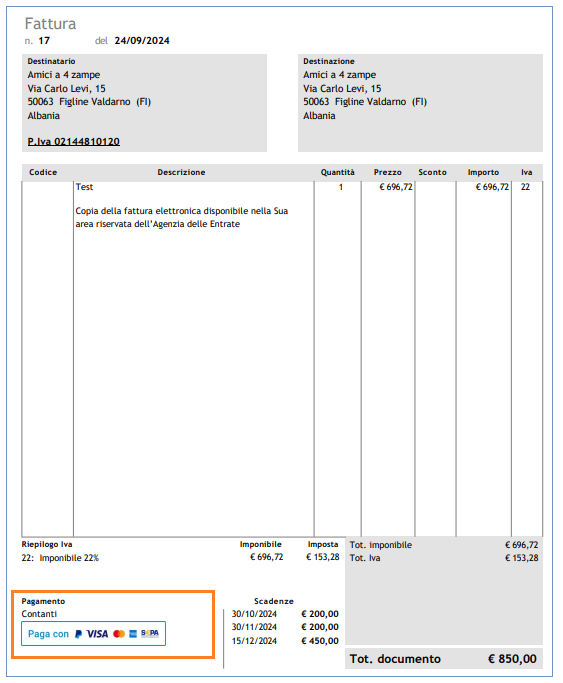Select the Tot. imponibile amount € 696,72
The image size is (563, 683).
[x=522, y=545]
